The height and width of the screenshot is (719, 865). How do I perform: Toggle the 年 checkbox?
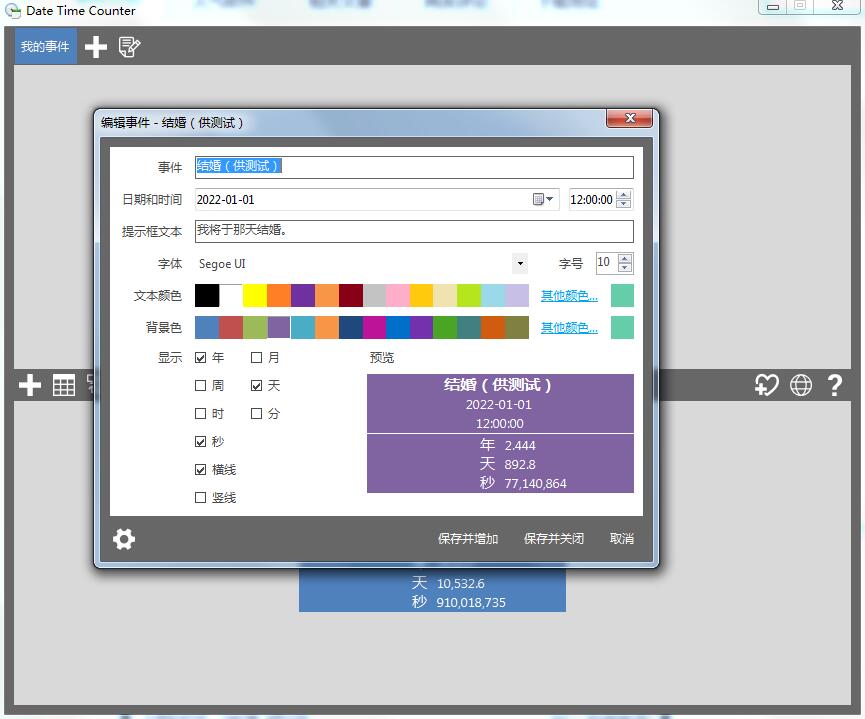pos(201,358)
